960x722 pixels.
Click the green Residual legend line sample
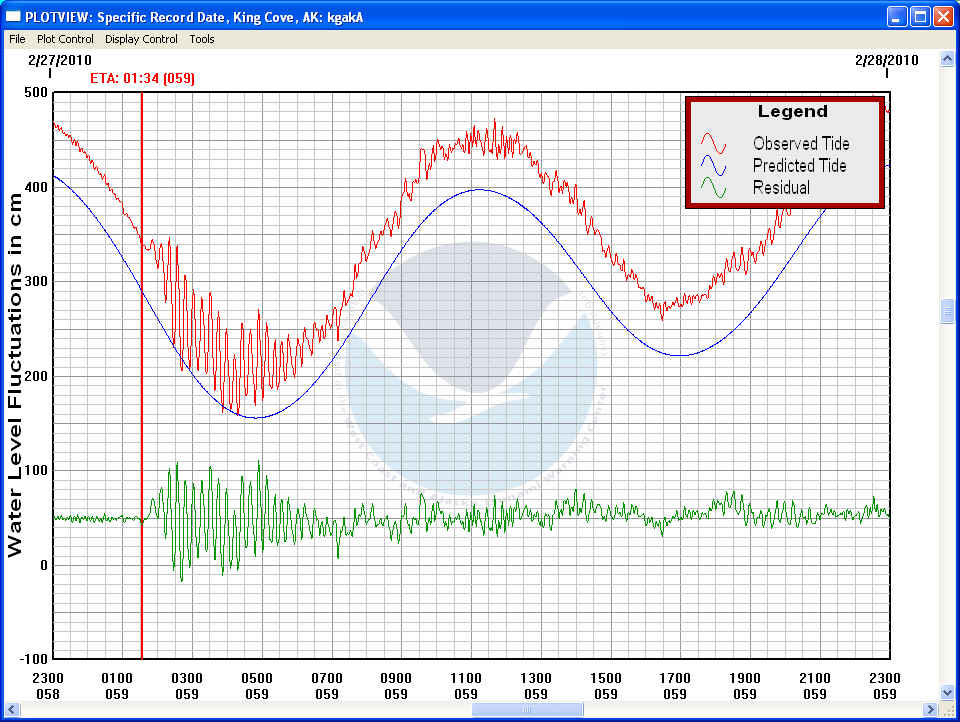[x=713, y=187]
